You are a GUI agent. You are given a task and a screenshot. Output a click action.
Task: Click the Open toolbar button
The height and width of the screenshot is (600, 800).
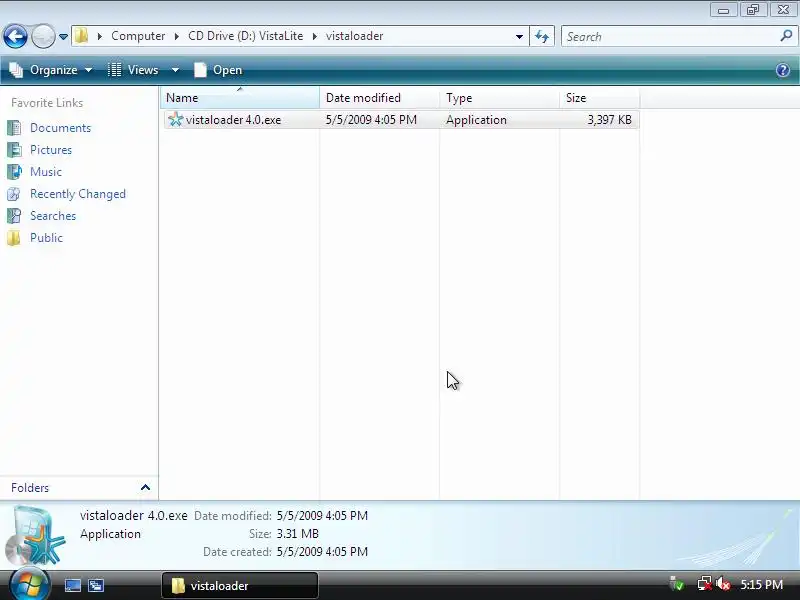tap(218, 70)
